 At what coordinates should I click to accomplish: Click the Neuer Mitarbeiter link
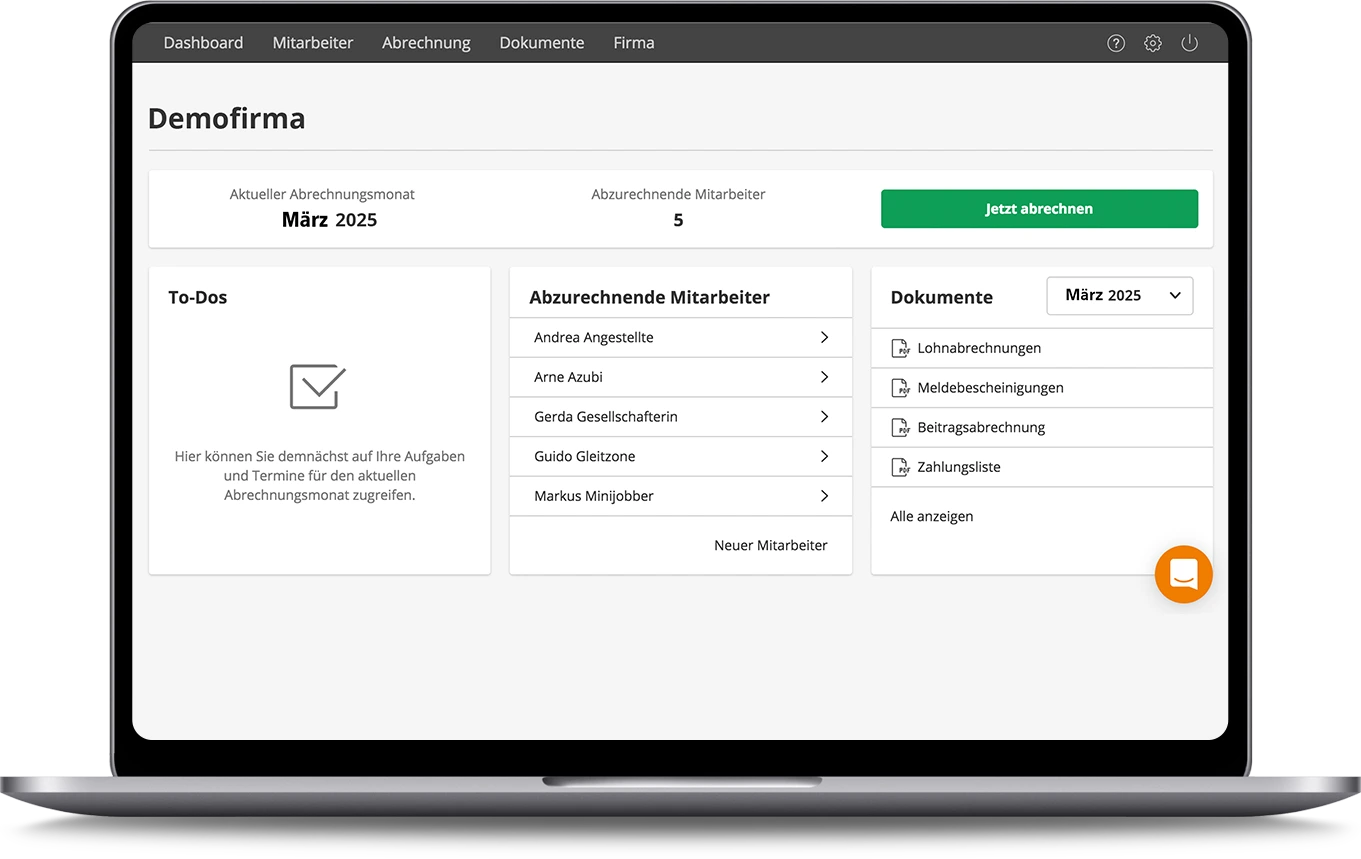click(770, 545)
